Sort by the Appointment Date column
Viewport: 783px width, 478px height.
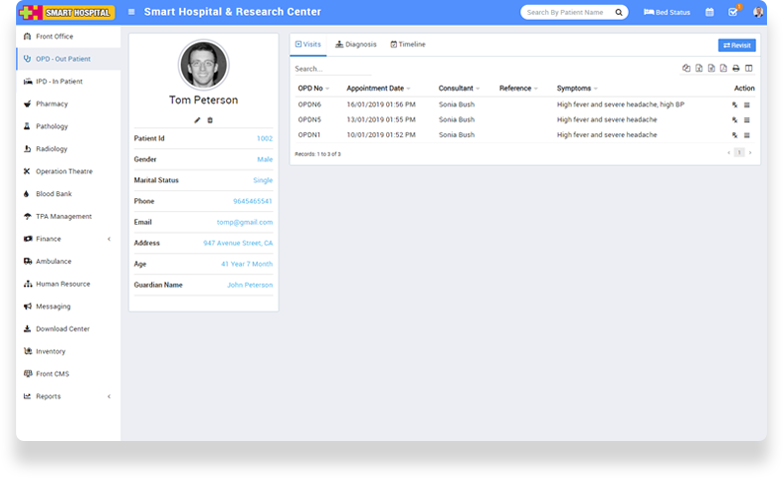tap(378, 88)
